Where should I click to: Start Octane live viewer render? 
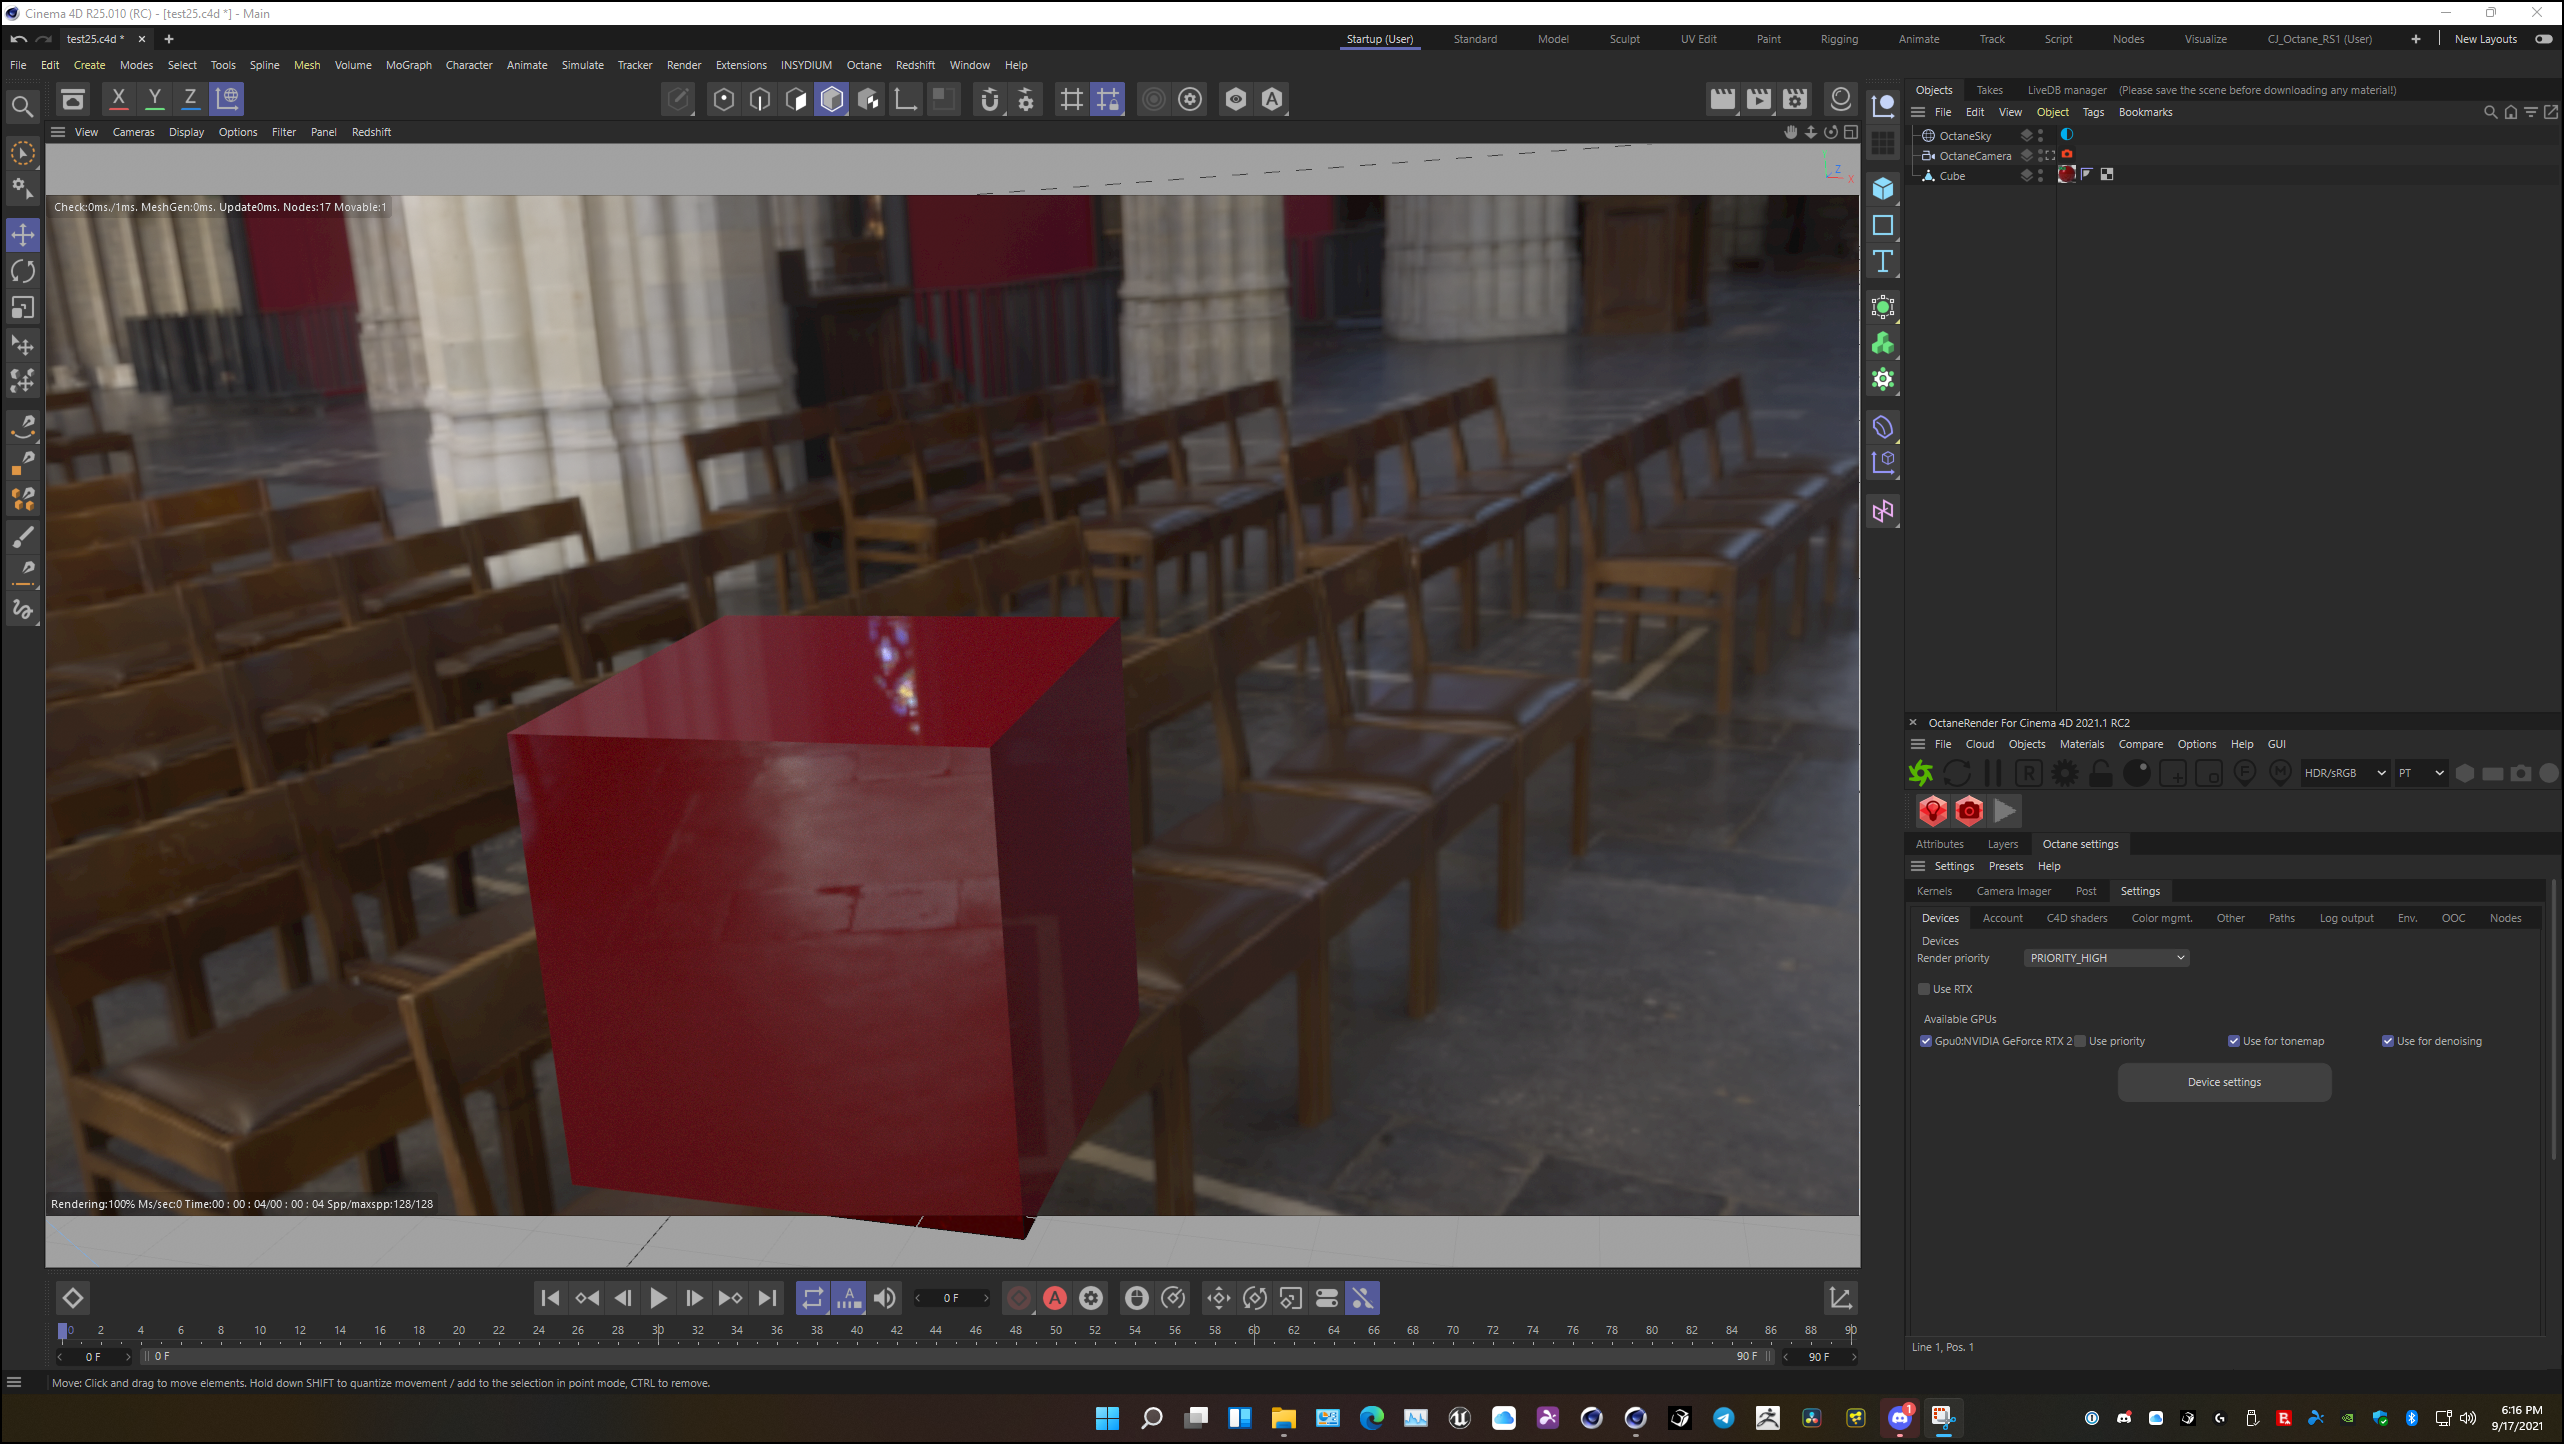(1921, 773)
